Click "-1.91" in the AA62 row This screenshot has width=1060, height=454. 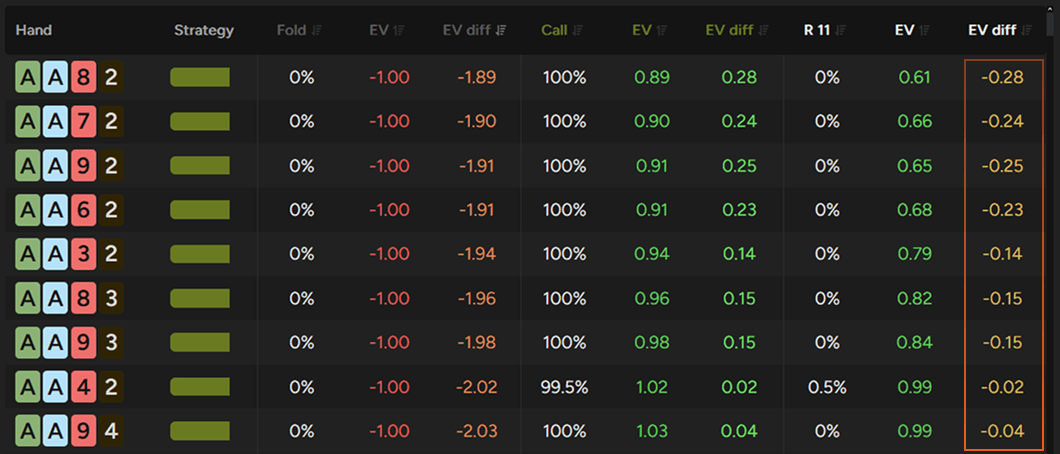click(x=477, y=210)
